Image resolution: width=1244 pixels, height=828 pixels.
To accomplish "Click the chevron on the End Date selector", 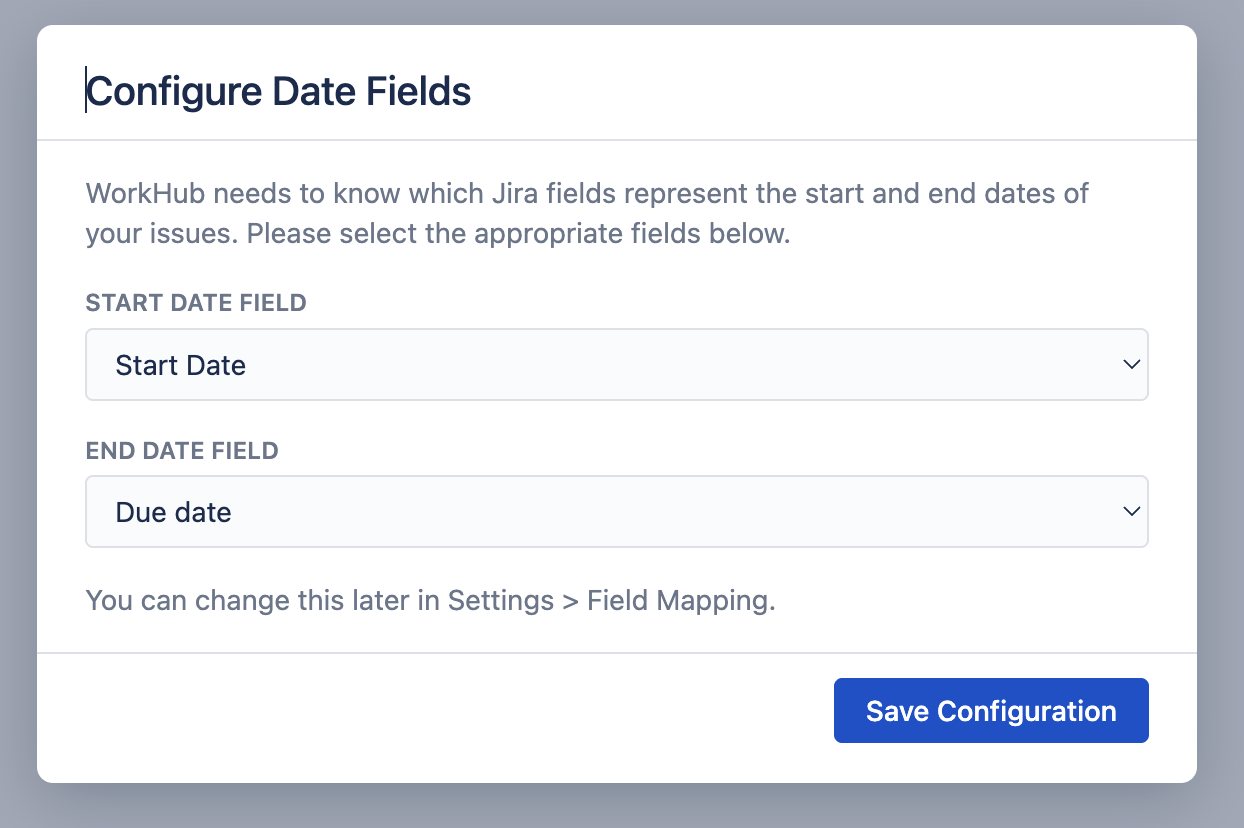I will pos(1131,511).
